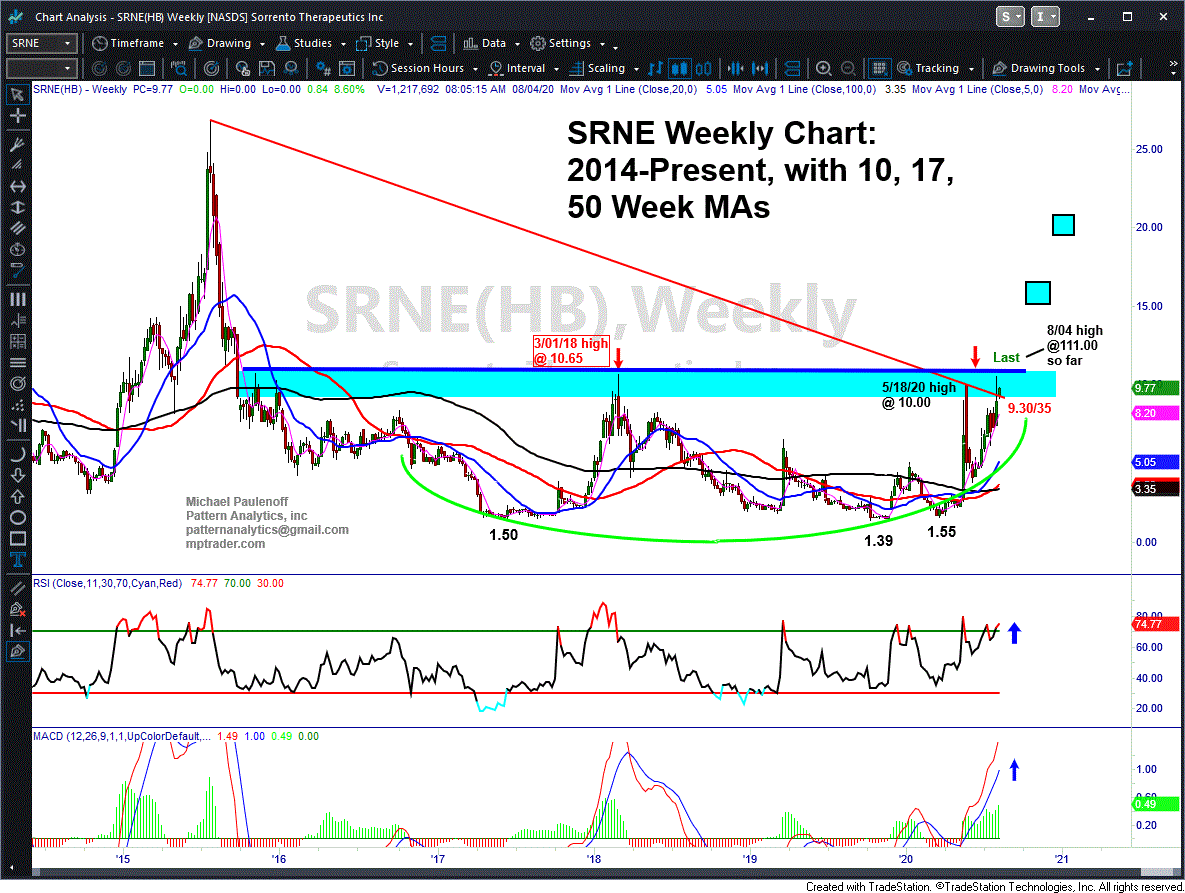Screen dimensions: 1185x893
Task: Show more toolbar items via overflow chevron
Action: coord(1174,69)
